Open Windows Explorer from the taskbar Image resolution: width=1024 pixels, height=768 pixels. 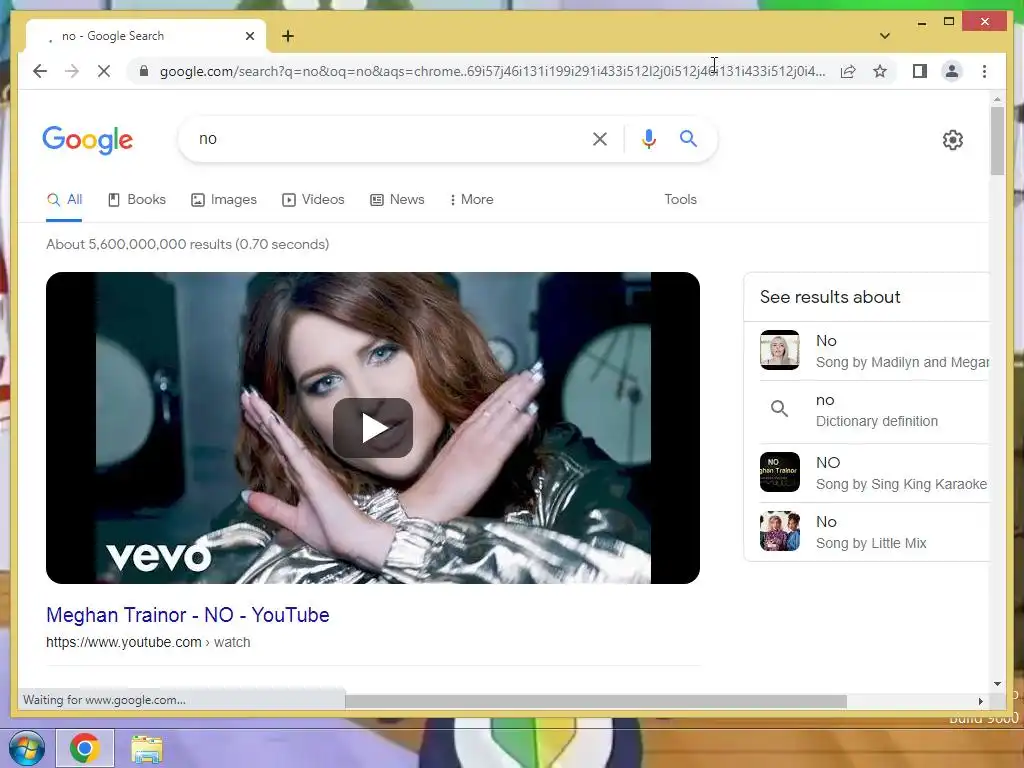point(147,749)
